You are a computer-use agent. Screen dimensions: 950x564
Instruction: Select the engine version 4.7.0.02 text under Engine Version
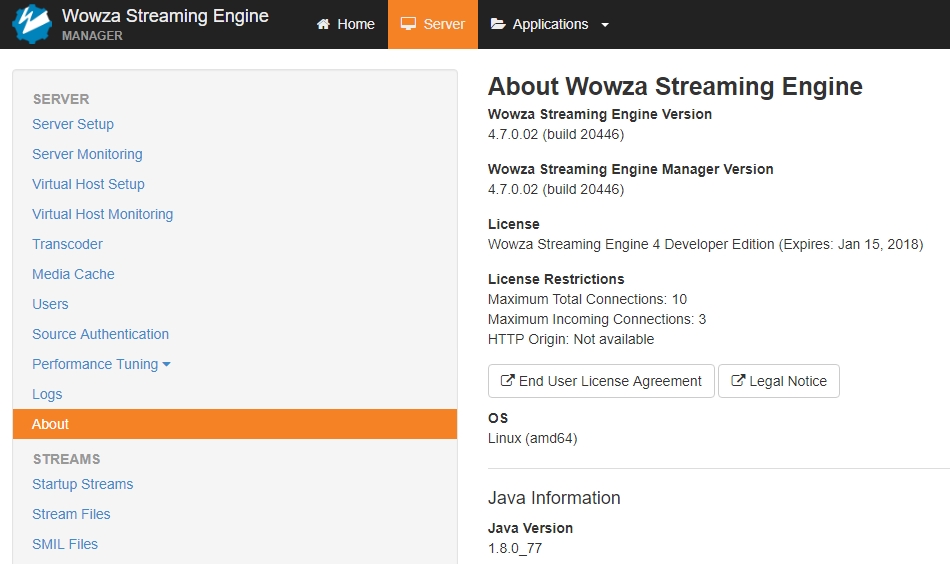coord(556,134)
